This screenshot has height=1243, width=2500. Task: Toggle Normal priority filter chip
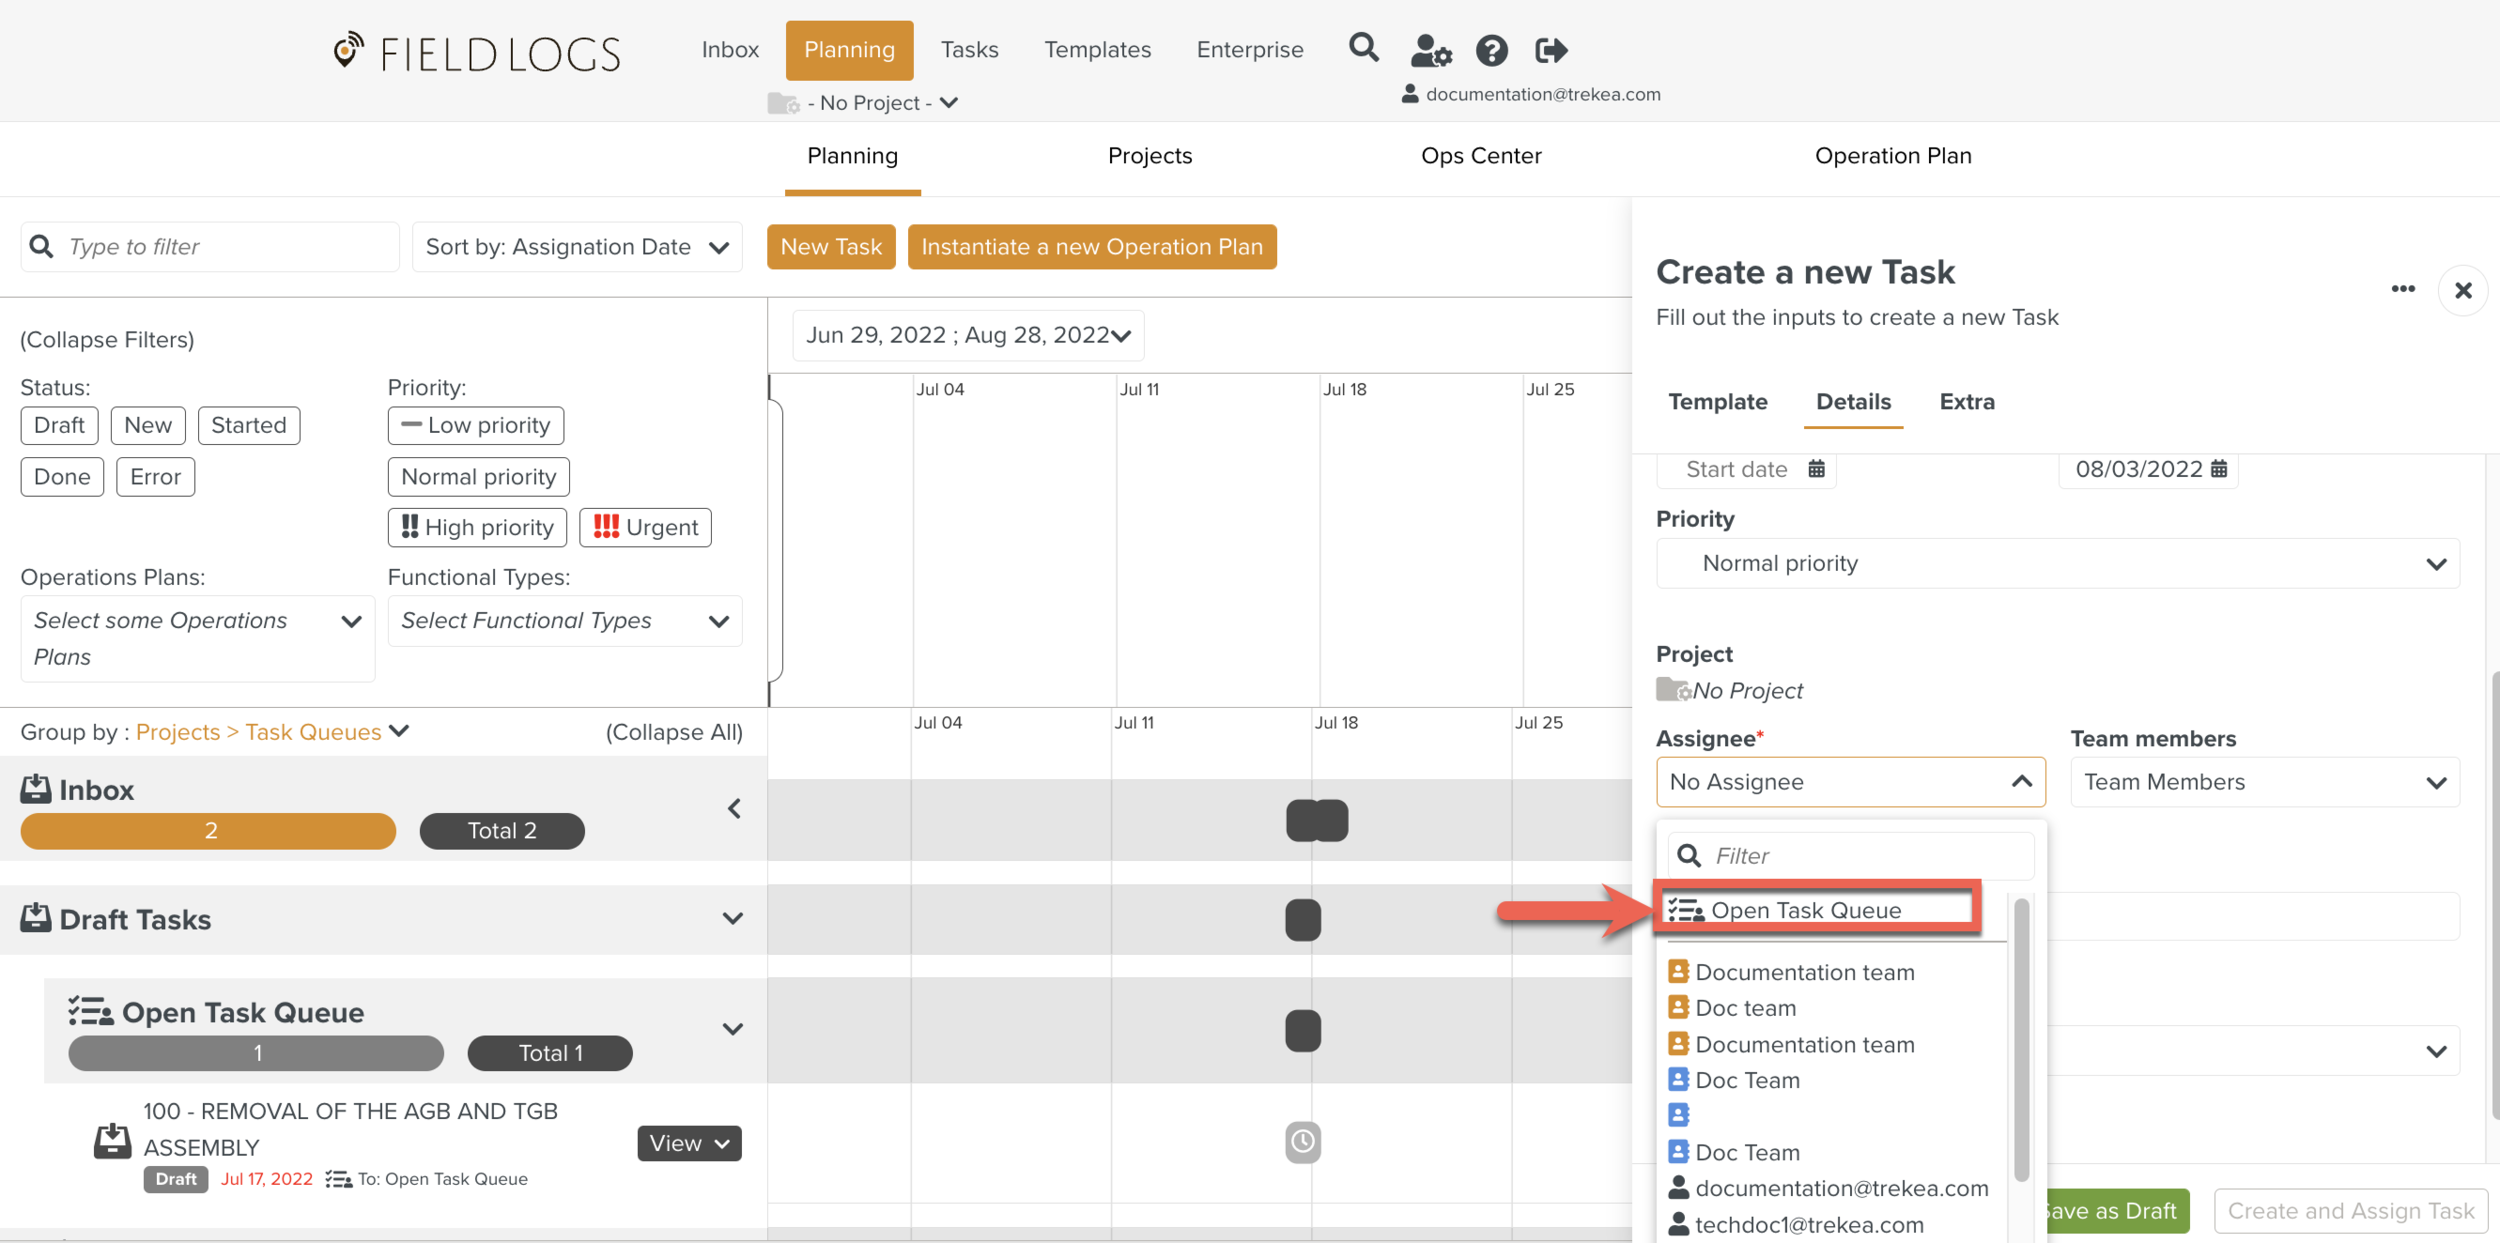(478, 477)
